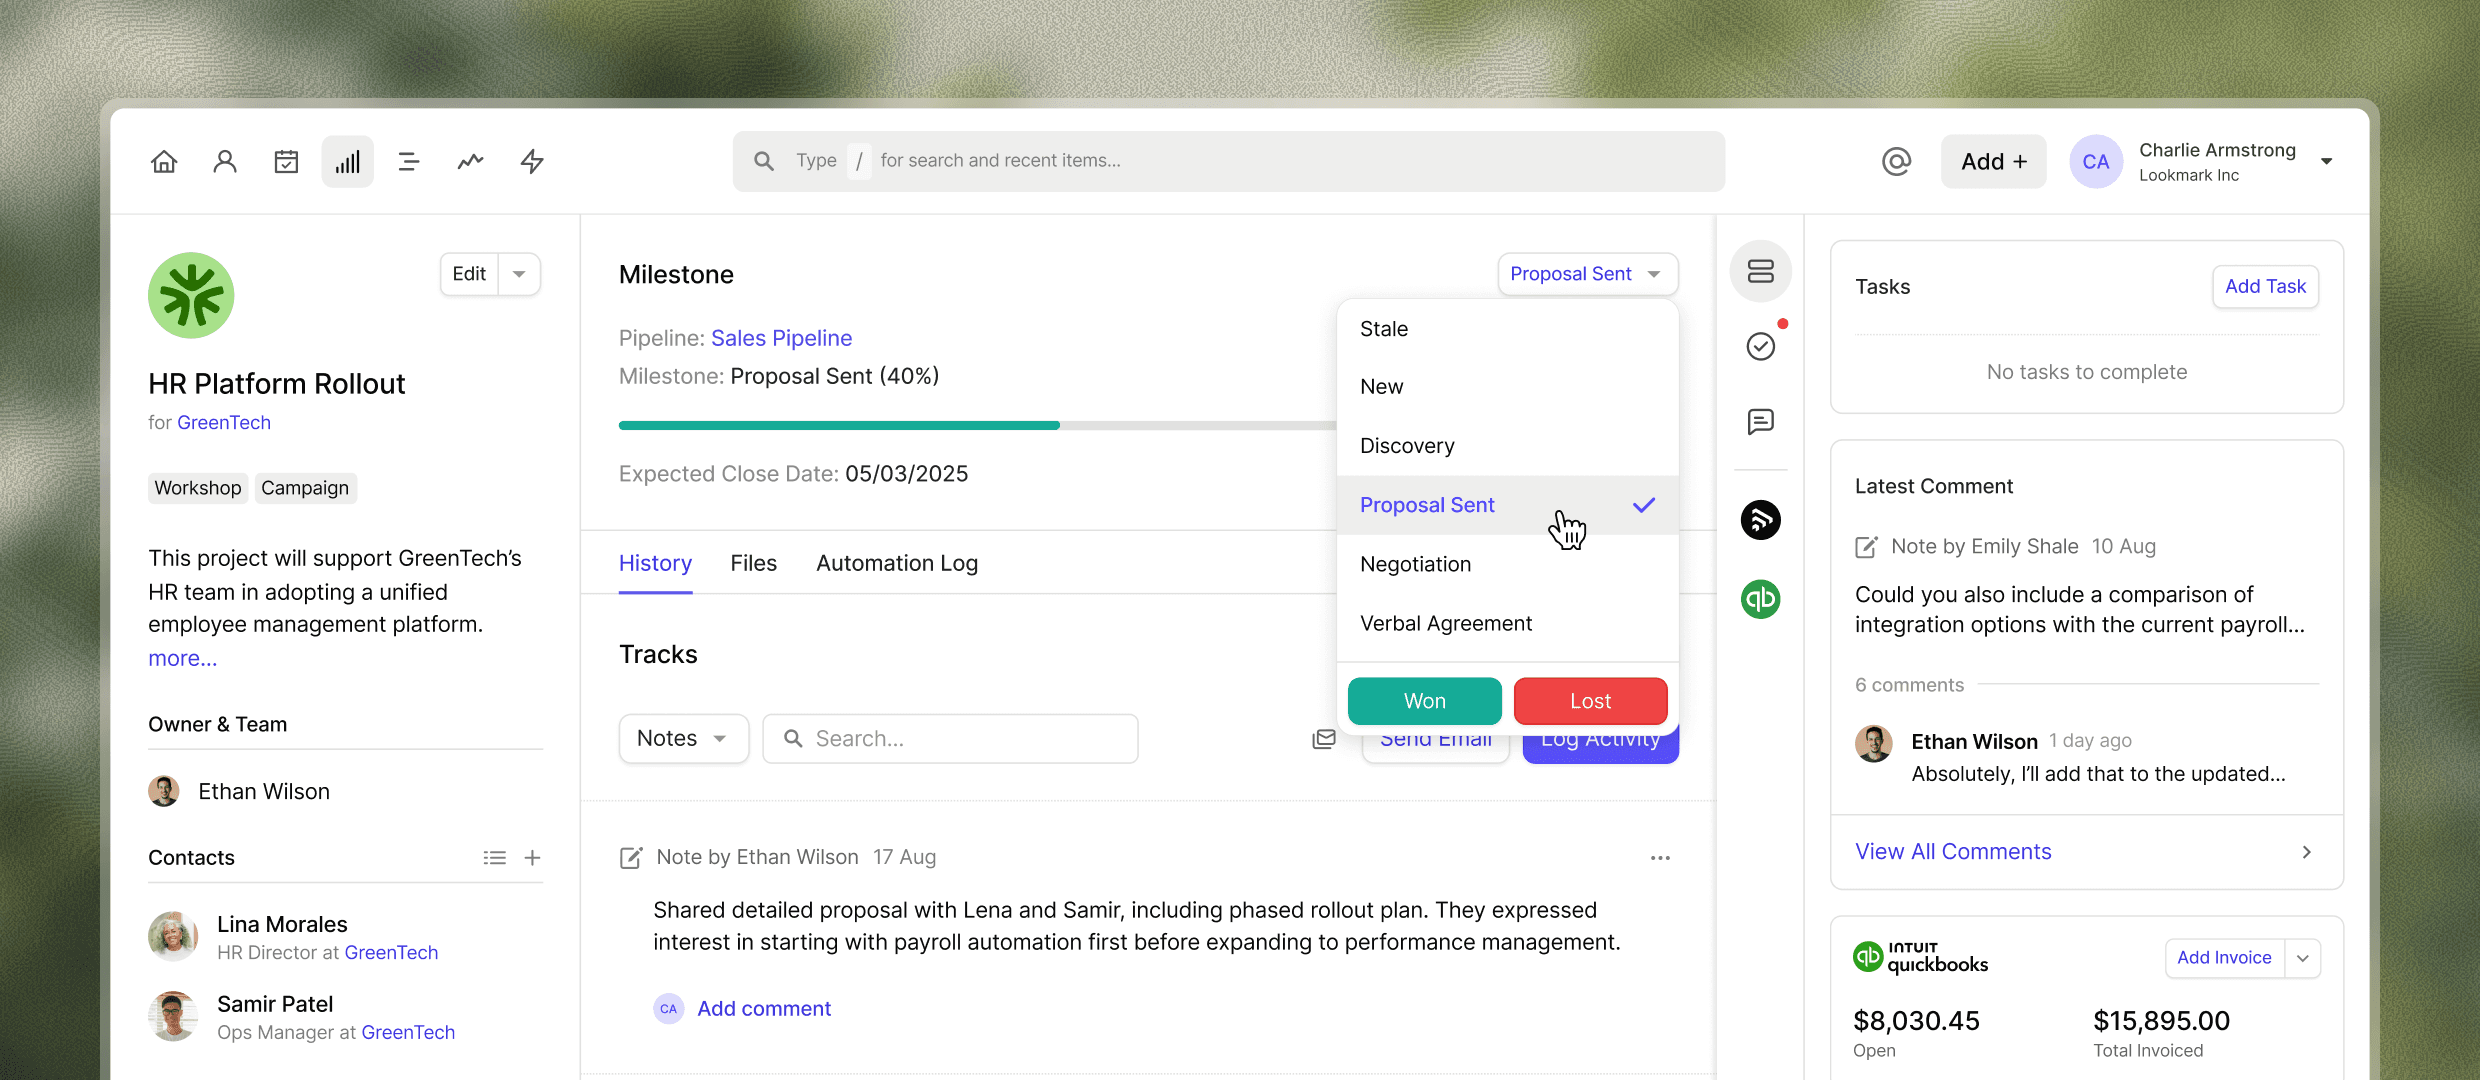The image size is (2480, 1080).
Task: Select the bar chart pipeline icon
Action: 347,161
